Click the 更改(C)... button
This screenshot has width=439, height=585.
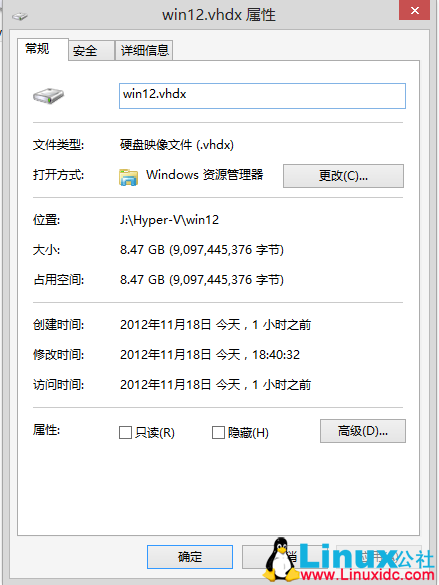click(x=343, y=176)
